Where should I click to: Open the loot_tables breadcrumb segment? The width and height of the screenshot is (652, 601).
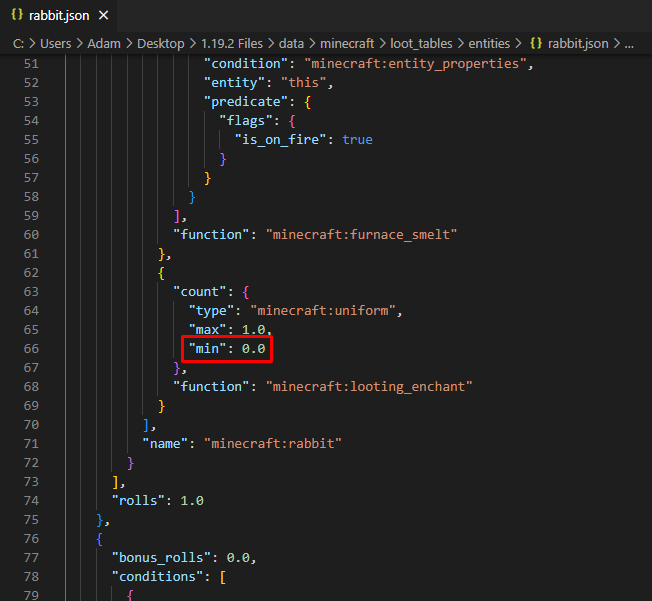tap(421, 43)
